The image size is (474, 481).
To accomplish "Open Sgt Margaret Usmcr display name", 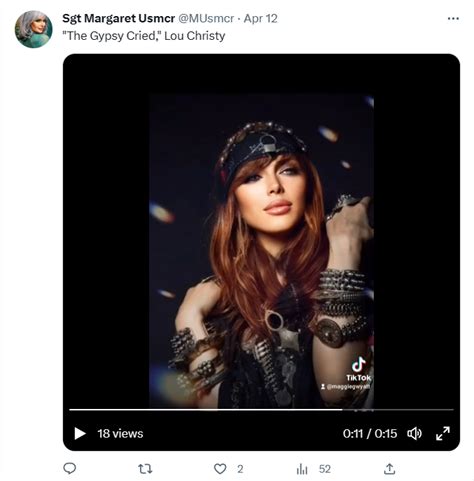I will click(x=119, y=19).
